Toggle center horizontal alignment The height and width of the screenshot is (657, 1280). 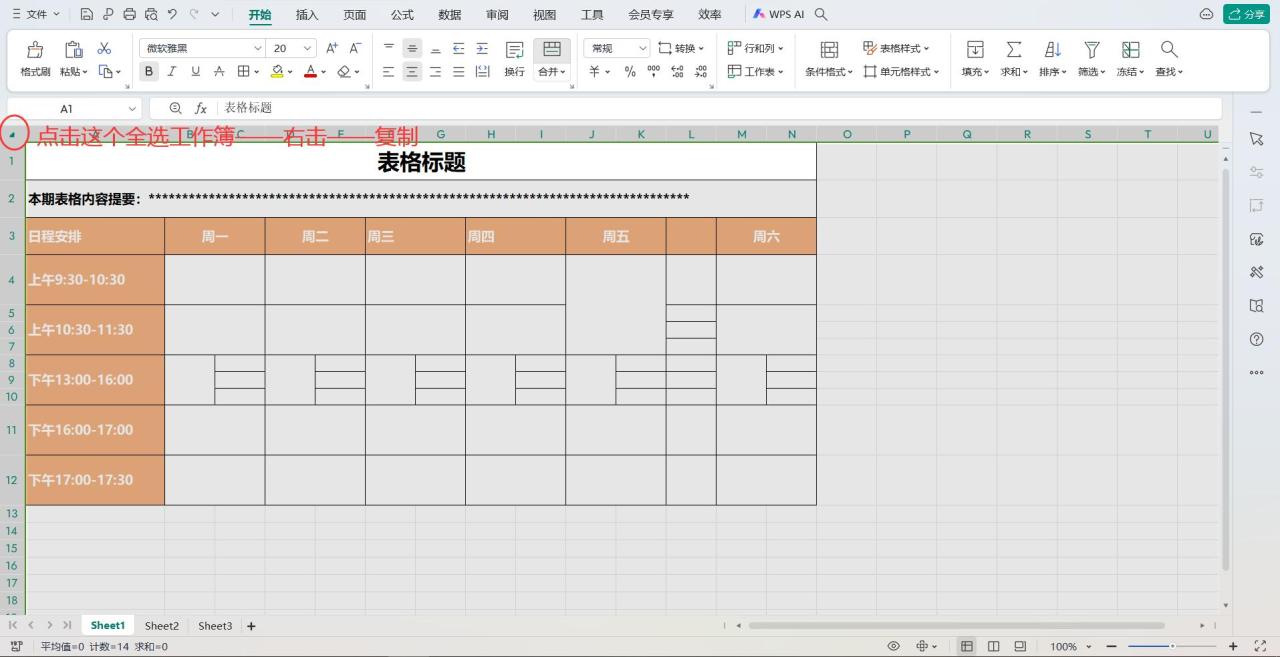pos(412,71)
